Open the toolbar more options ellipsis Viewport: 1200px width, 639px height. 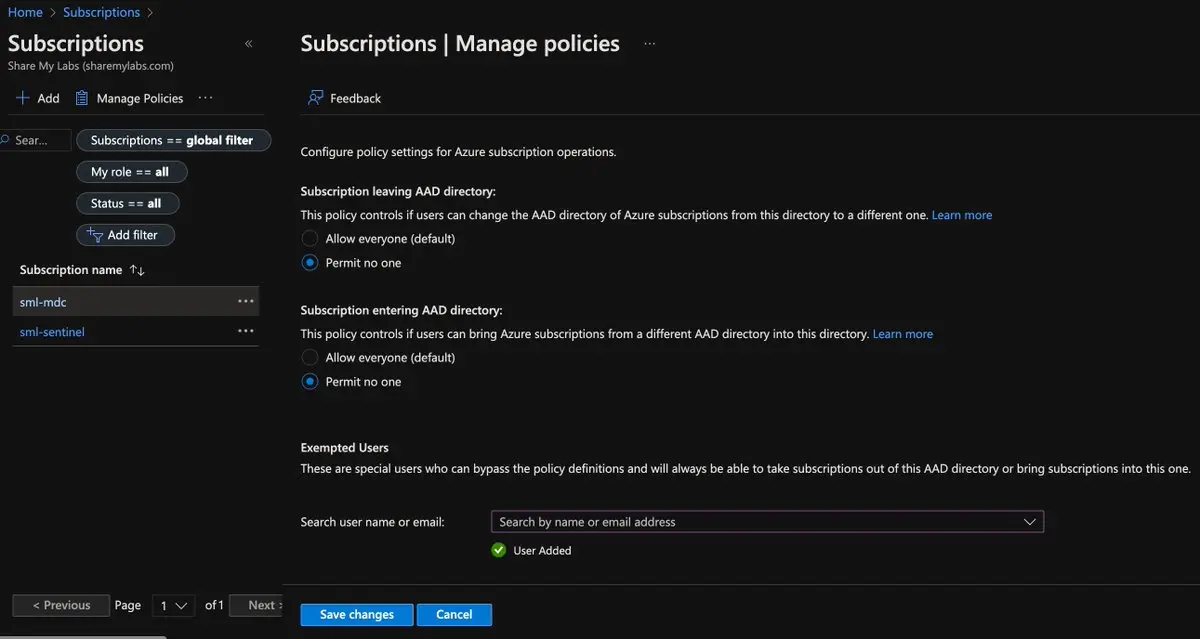pos(205,98)
